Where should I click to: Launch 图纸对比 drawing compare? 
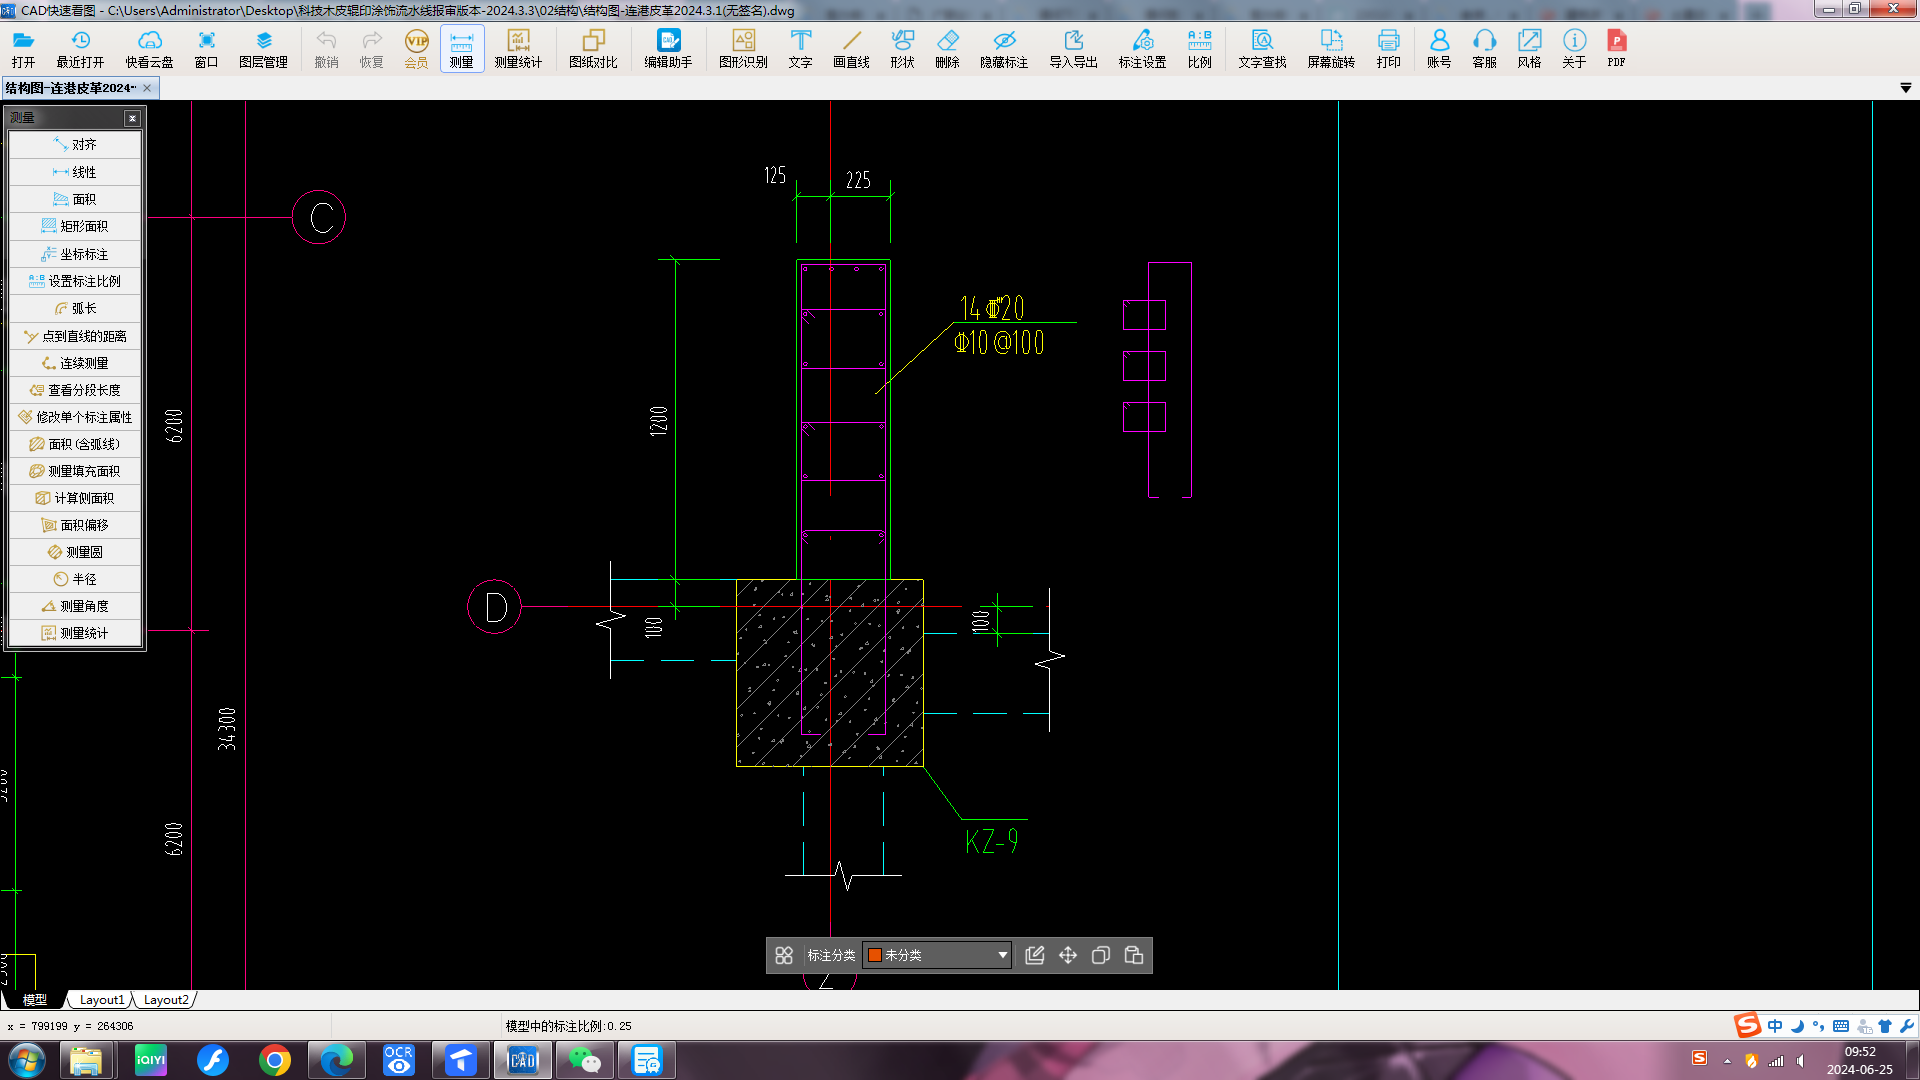(x=593, y=48)
